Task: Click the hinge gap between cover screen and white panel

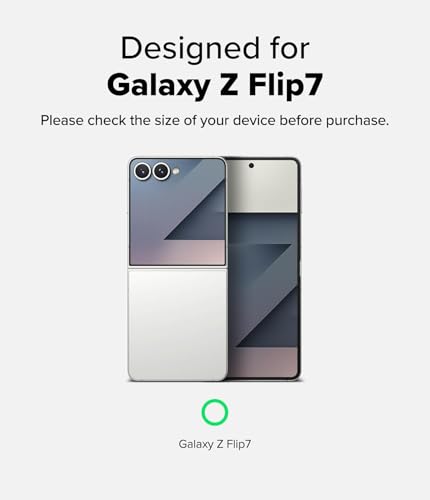Action: 178,267
